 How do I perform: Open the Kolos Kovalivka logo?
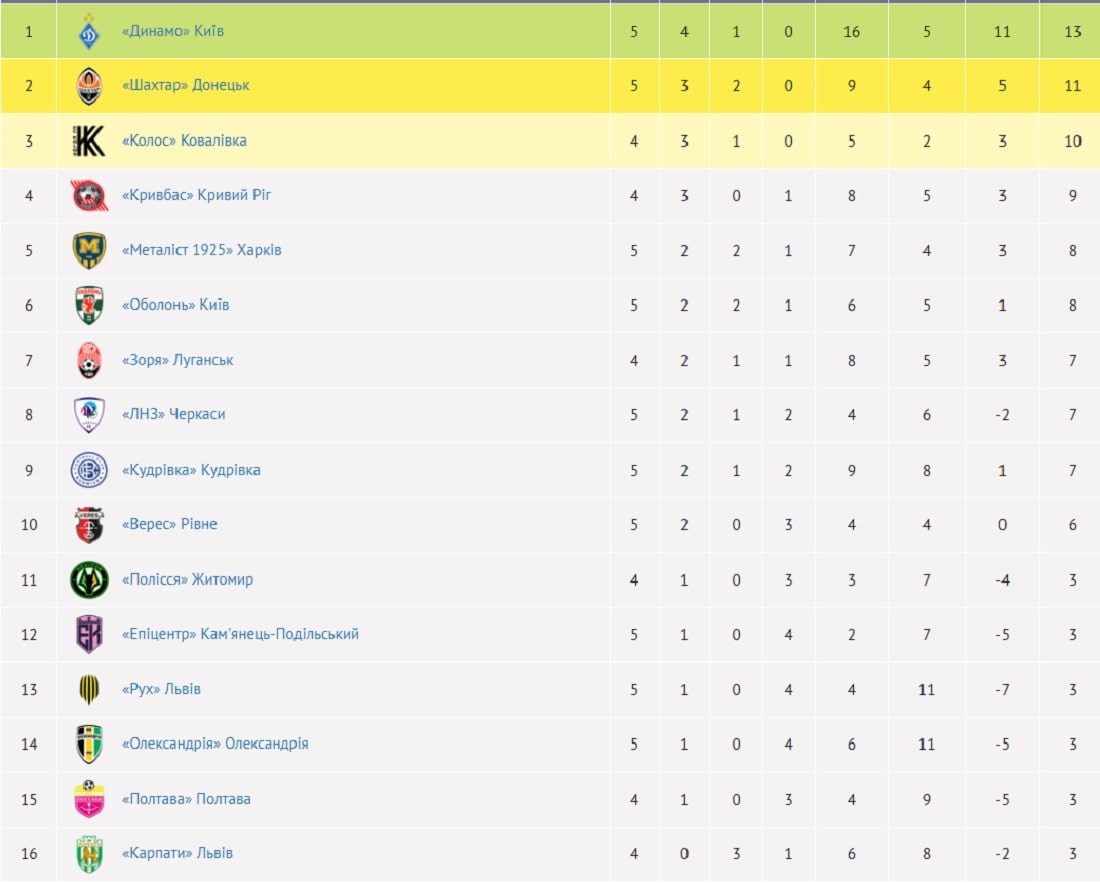[89, 141]
